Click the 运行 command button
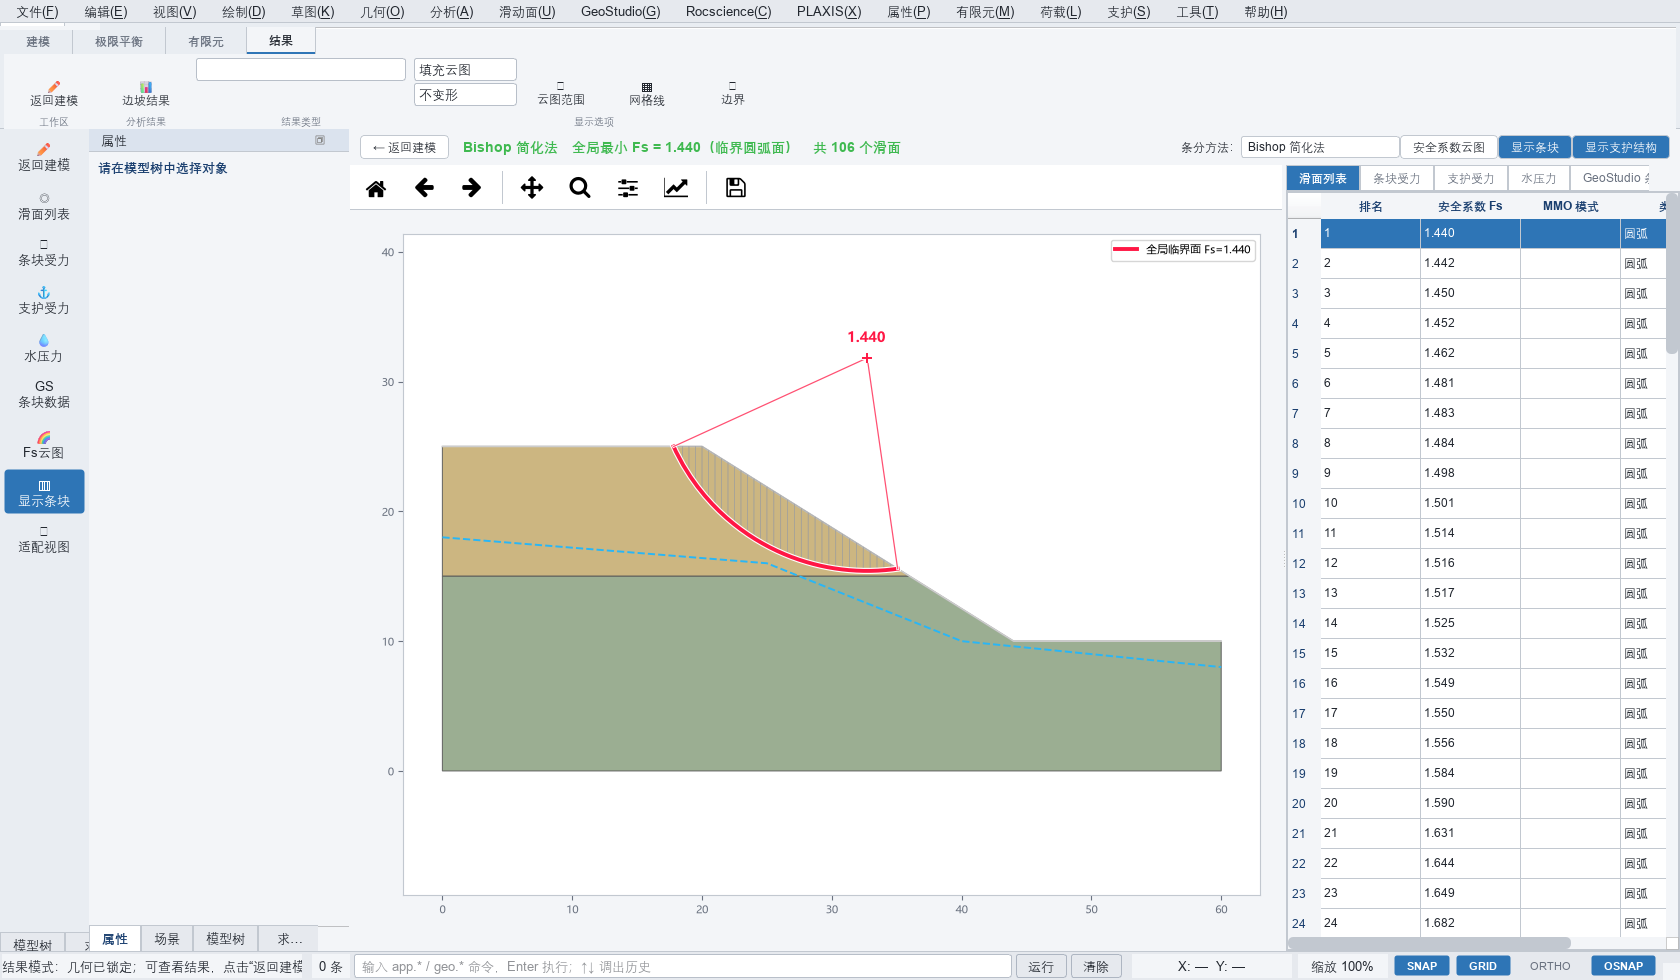This screenshot has height=980, width=1680. 1041,966
